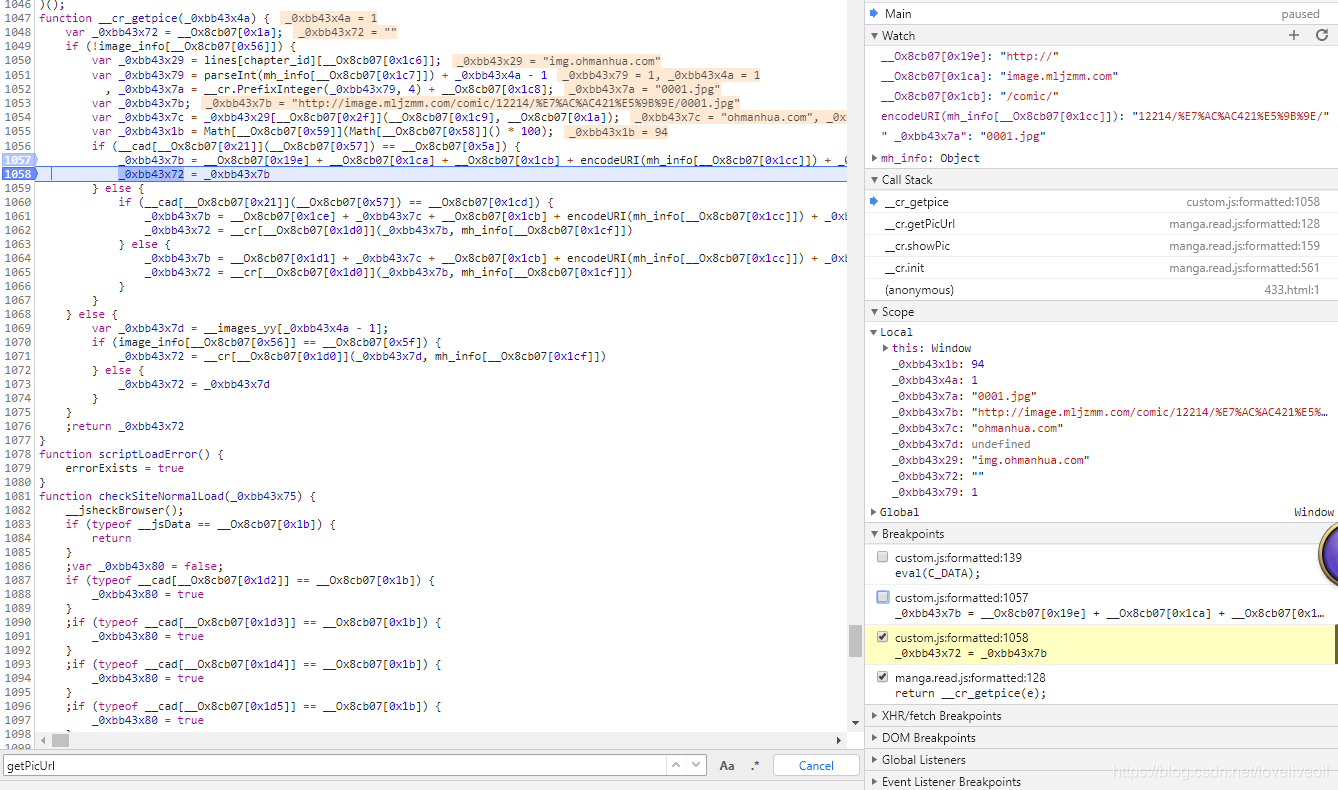Click code editor horizontal scrollbar thumb

click(60, 740)
